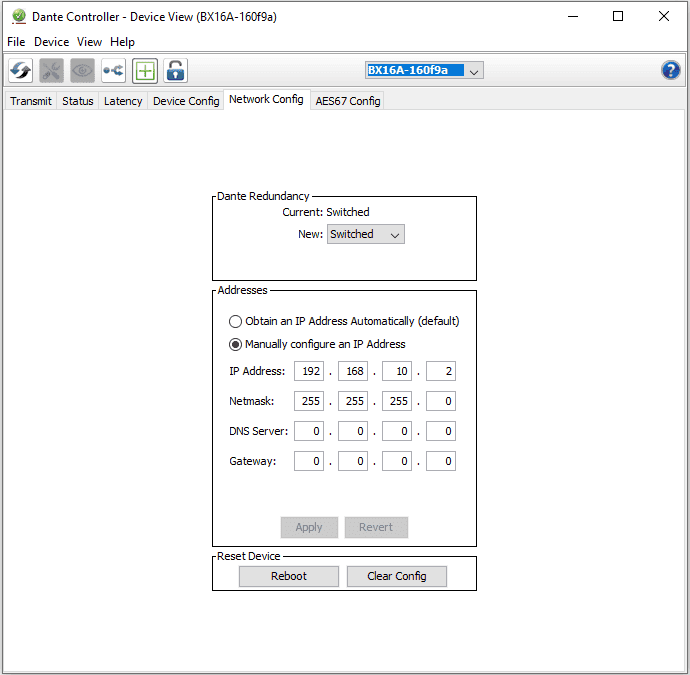This screenshot has width=690, height=675.
Task: Open the BX16A-160f9a device selector dropdown
Action: point(424,70)
